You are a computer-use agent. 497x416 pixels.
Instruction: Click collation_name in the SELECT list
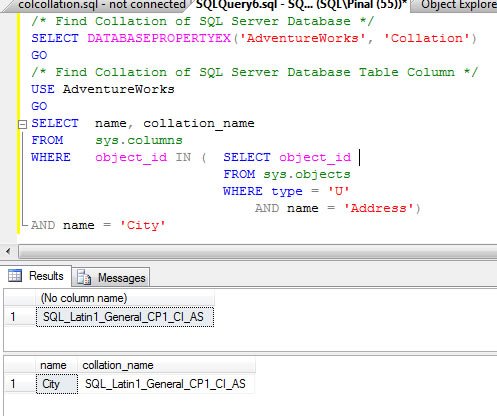pyautogui.click(x=199, y=123)
